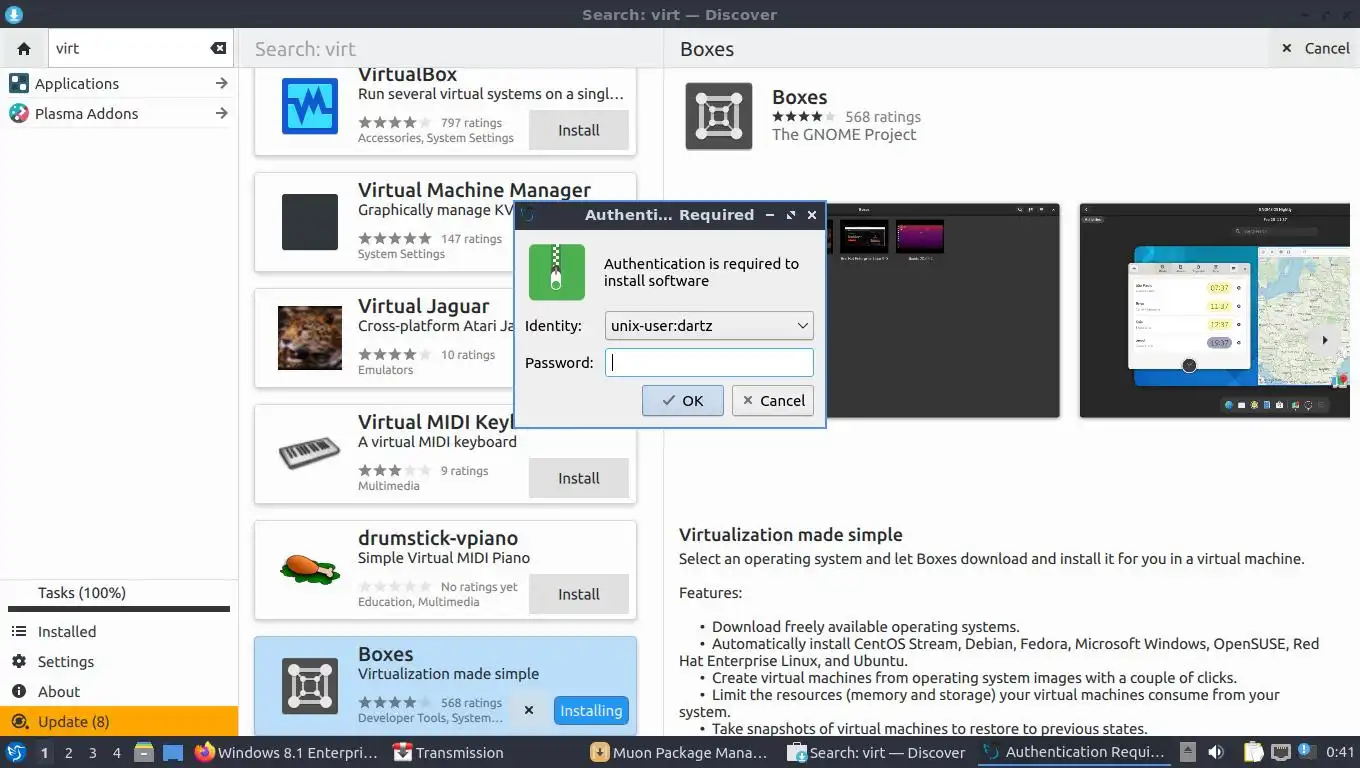
Task: Open the file manager from the taskbar
Action: pos(144,752)
